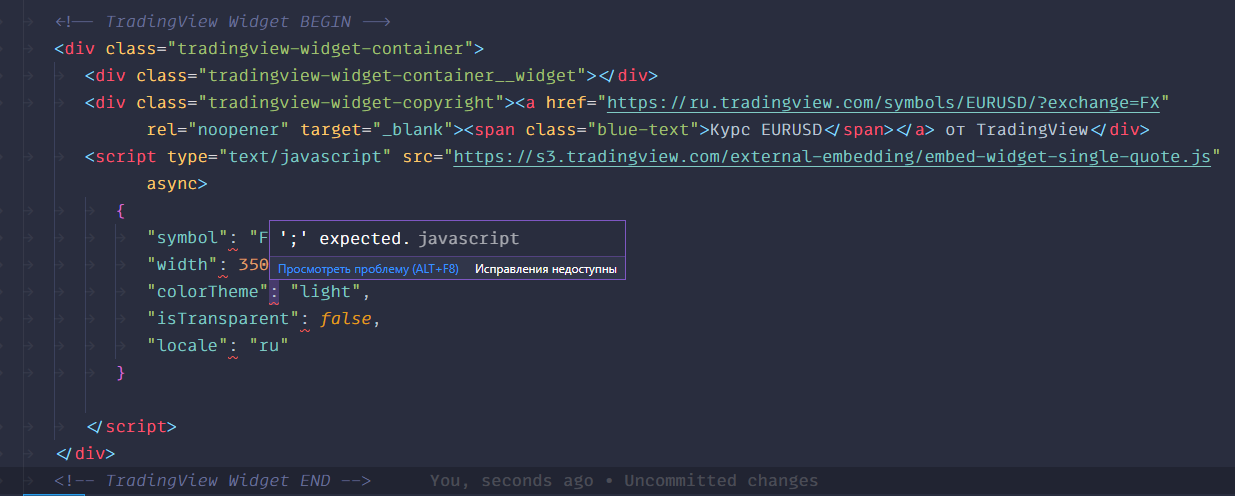Click the "locale" key
This screenshot has height=496, width=1235.
tap(187, 345)
